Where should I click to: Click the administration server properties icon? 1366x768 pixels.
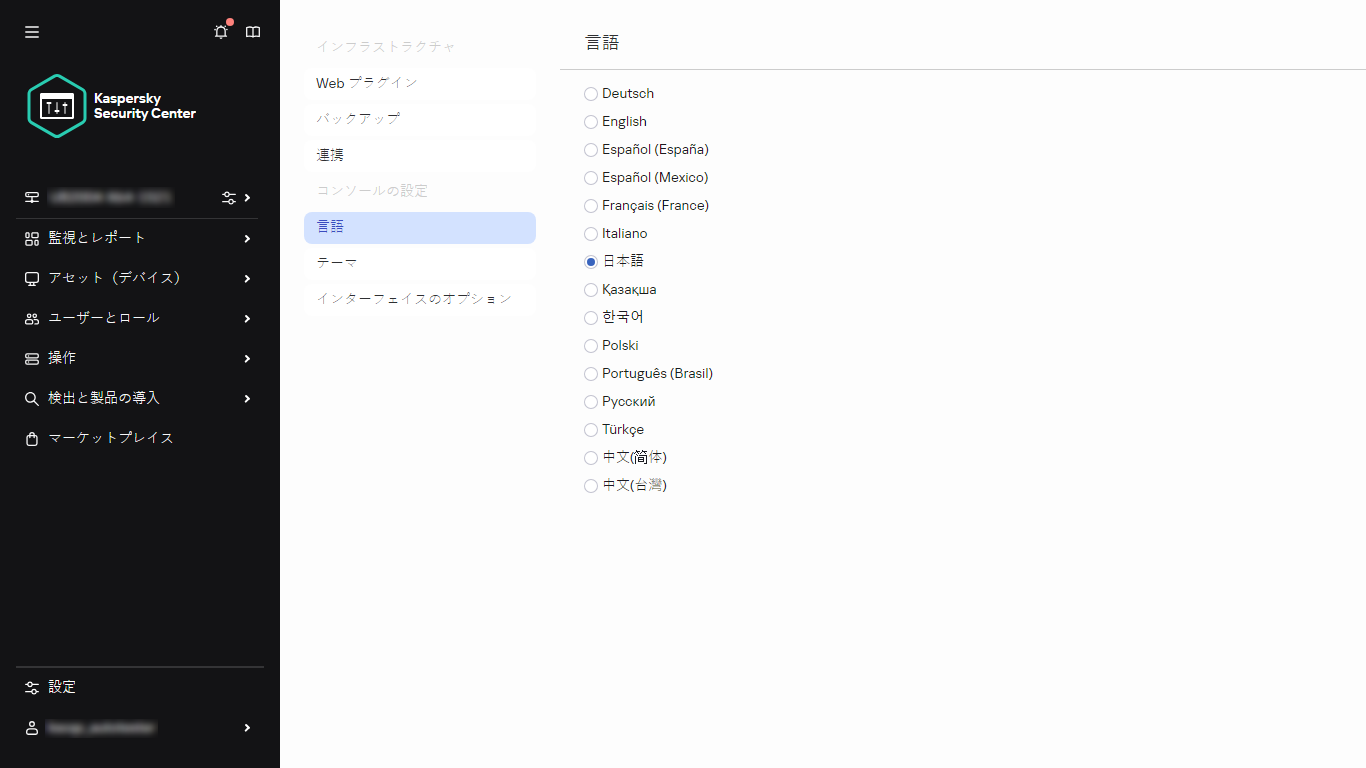(x=229, y=197)
